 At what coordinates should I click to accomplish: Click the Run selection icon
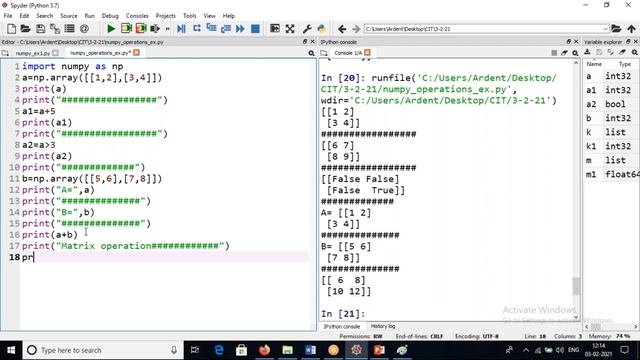(155, 29)
